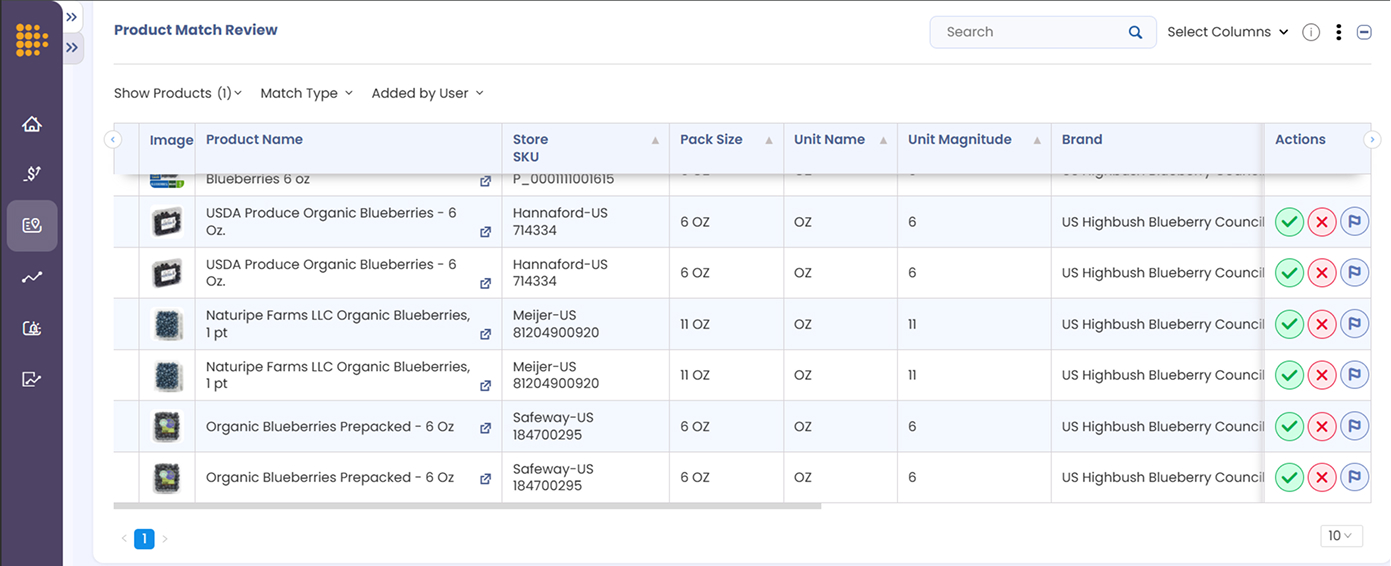This screenshot has width=1391, height=566.
Task: Collapse the panel with the minus icon
Action: coord(1364,32)
